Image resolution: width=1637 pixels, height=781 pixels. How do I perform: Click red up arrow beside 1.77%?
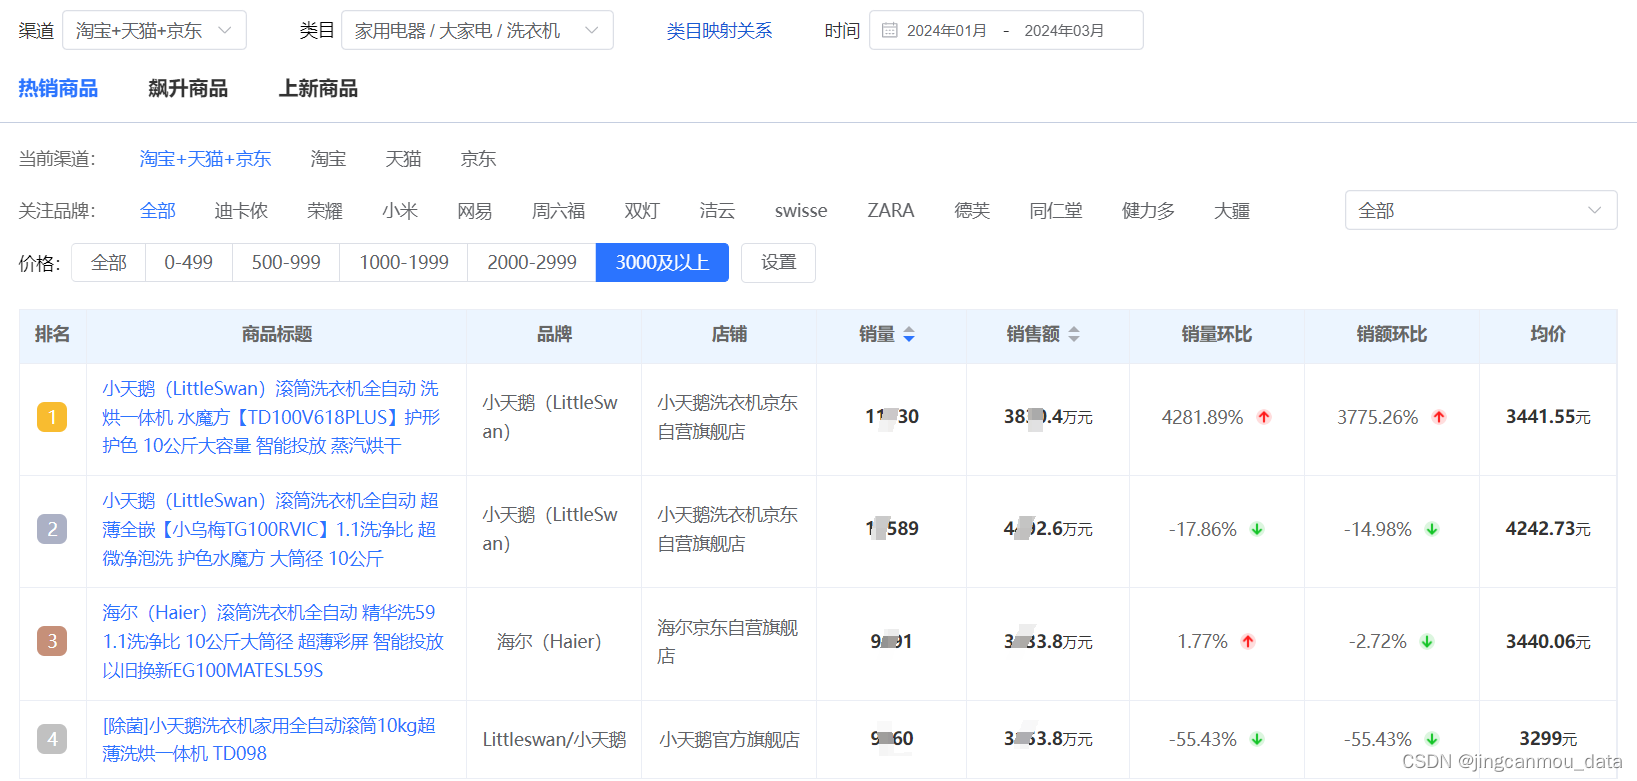click(x=1248, y=641)
